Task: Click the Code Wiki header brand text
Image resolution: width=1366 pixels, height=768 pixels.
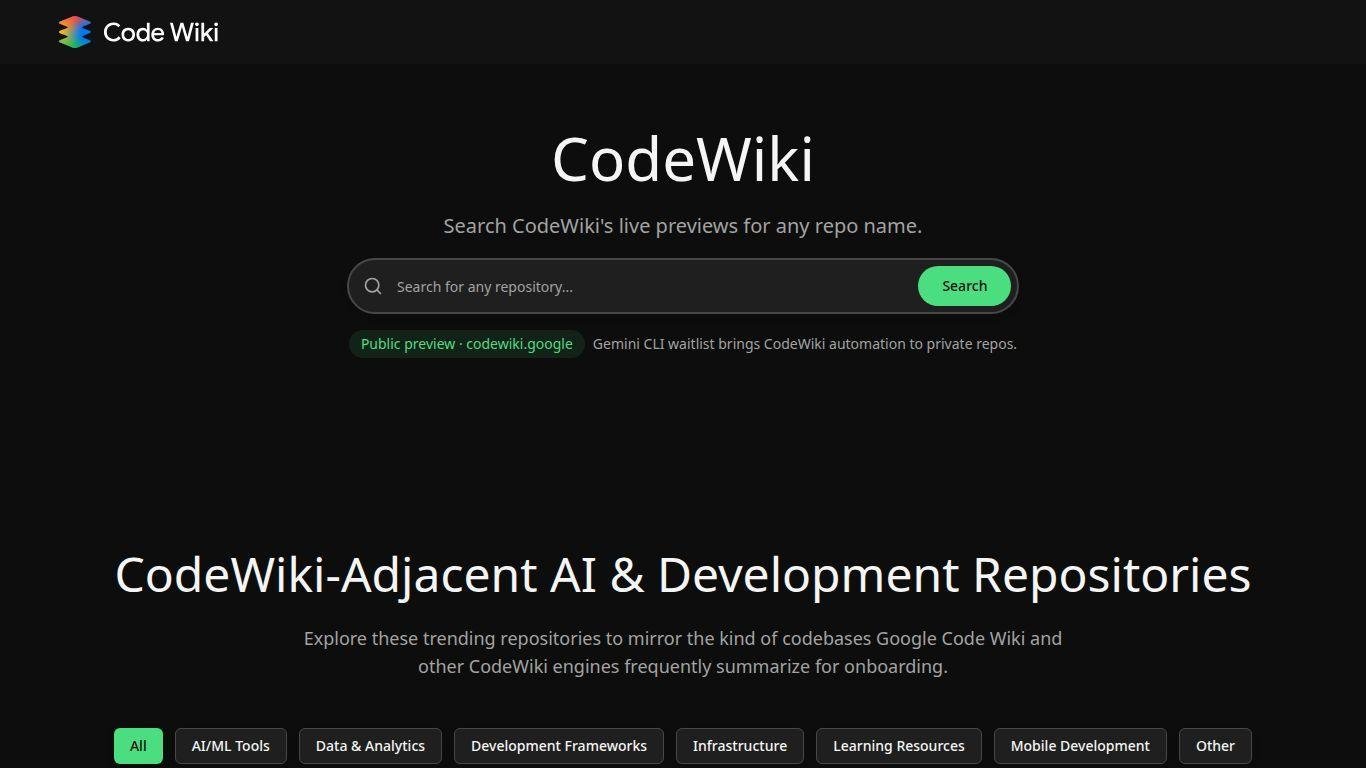Action: pyautogui.click(x=161, y=32)
